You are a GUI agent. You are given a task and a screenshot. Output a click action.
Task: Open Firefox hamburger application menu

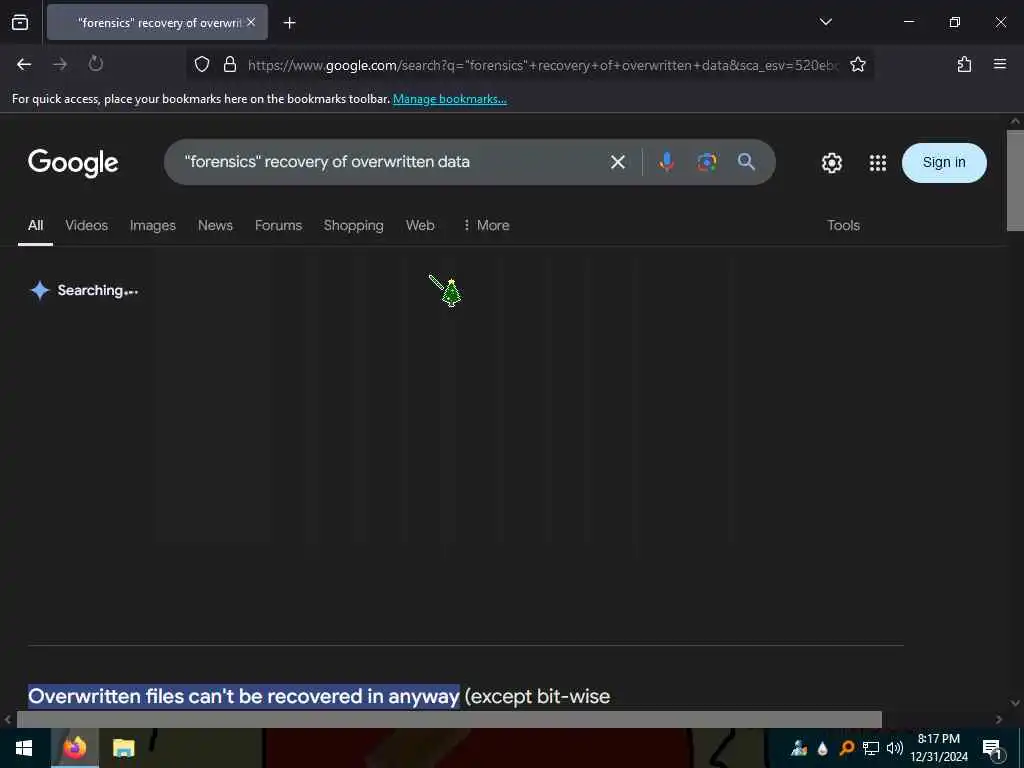click(x=1000, y=64)
